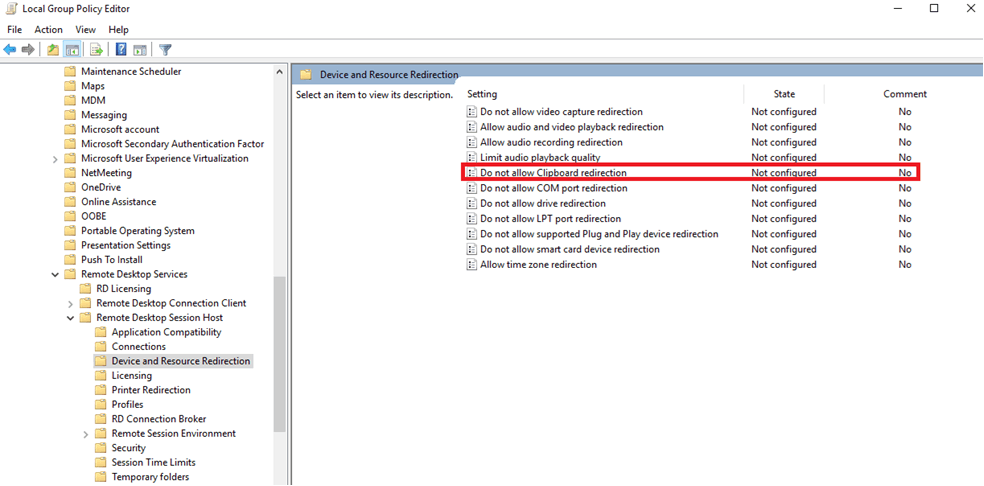Click policy icon of Allow audio recording redirection
Screen dimensions: 984x486
tap(472, 143)
